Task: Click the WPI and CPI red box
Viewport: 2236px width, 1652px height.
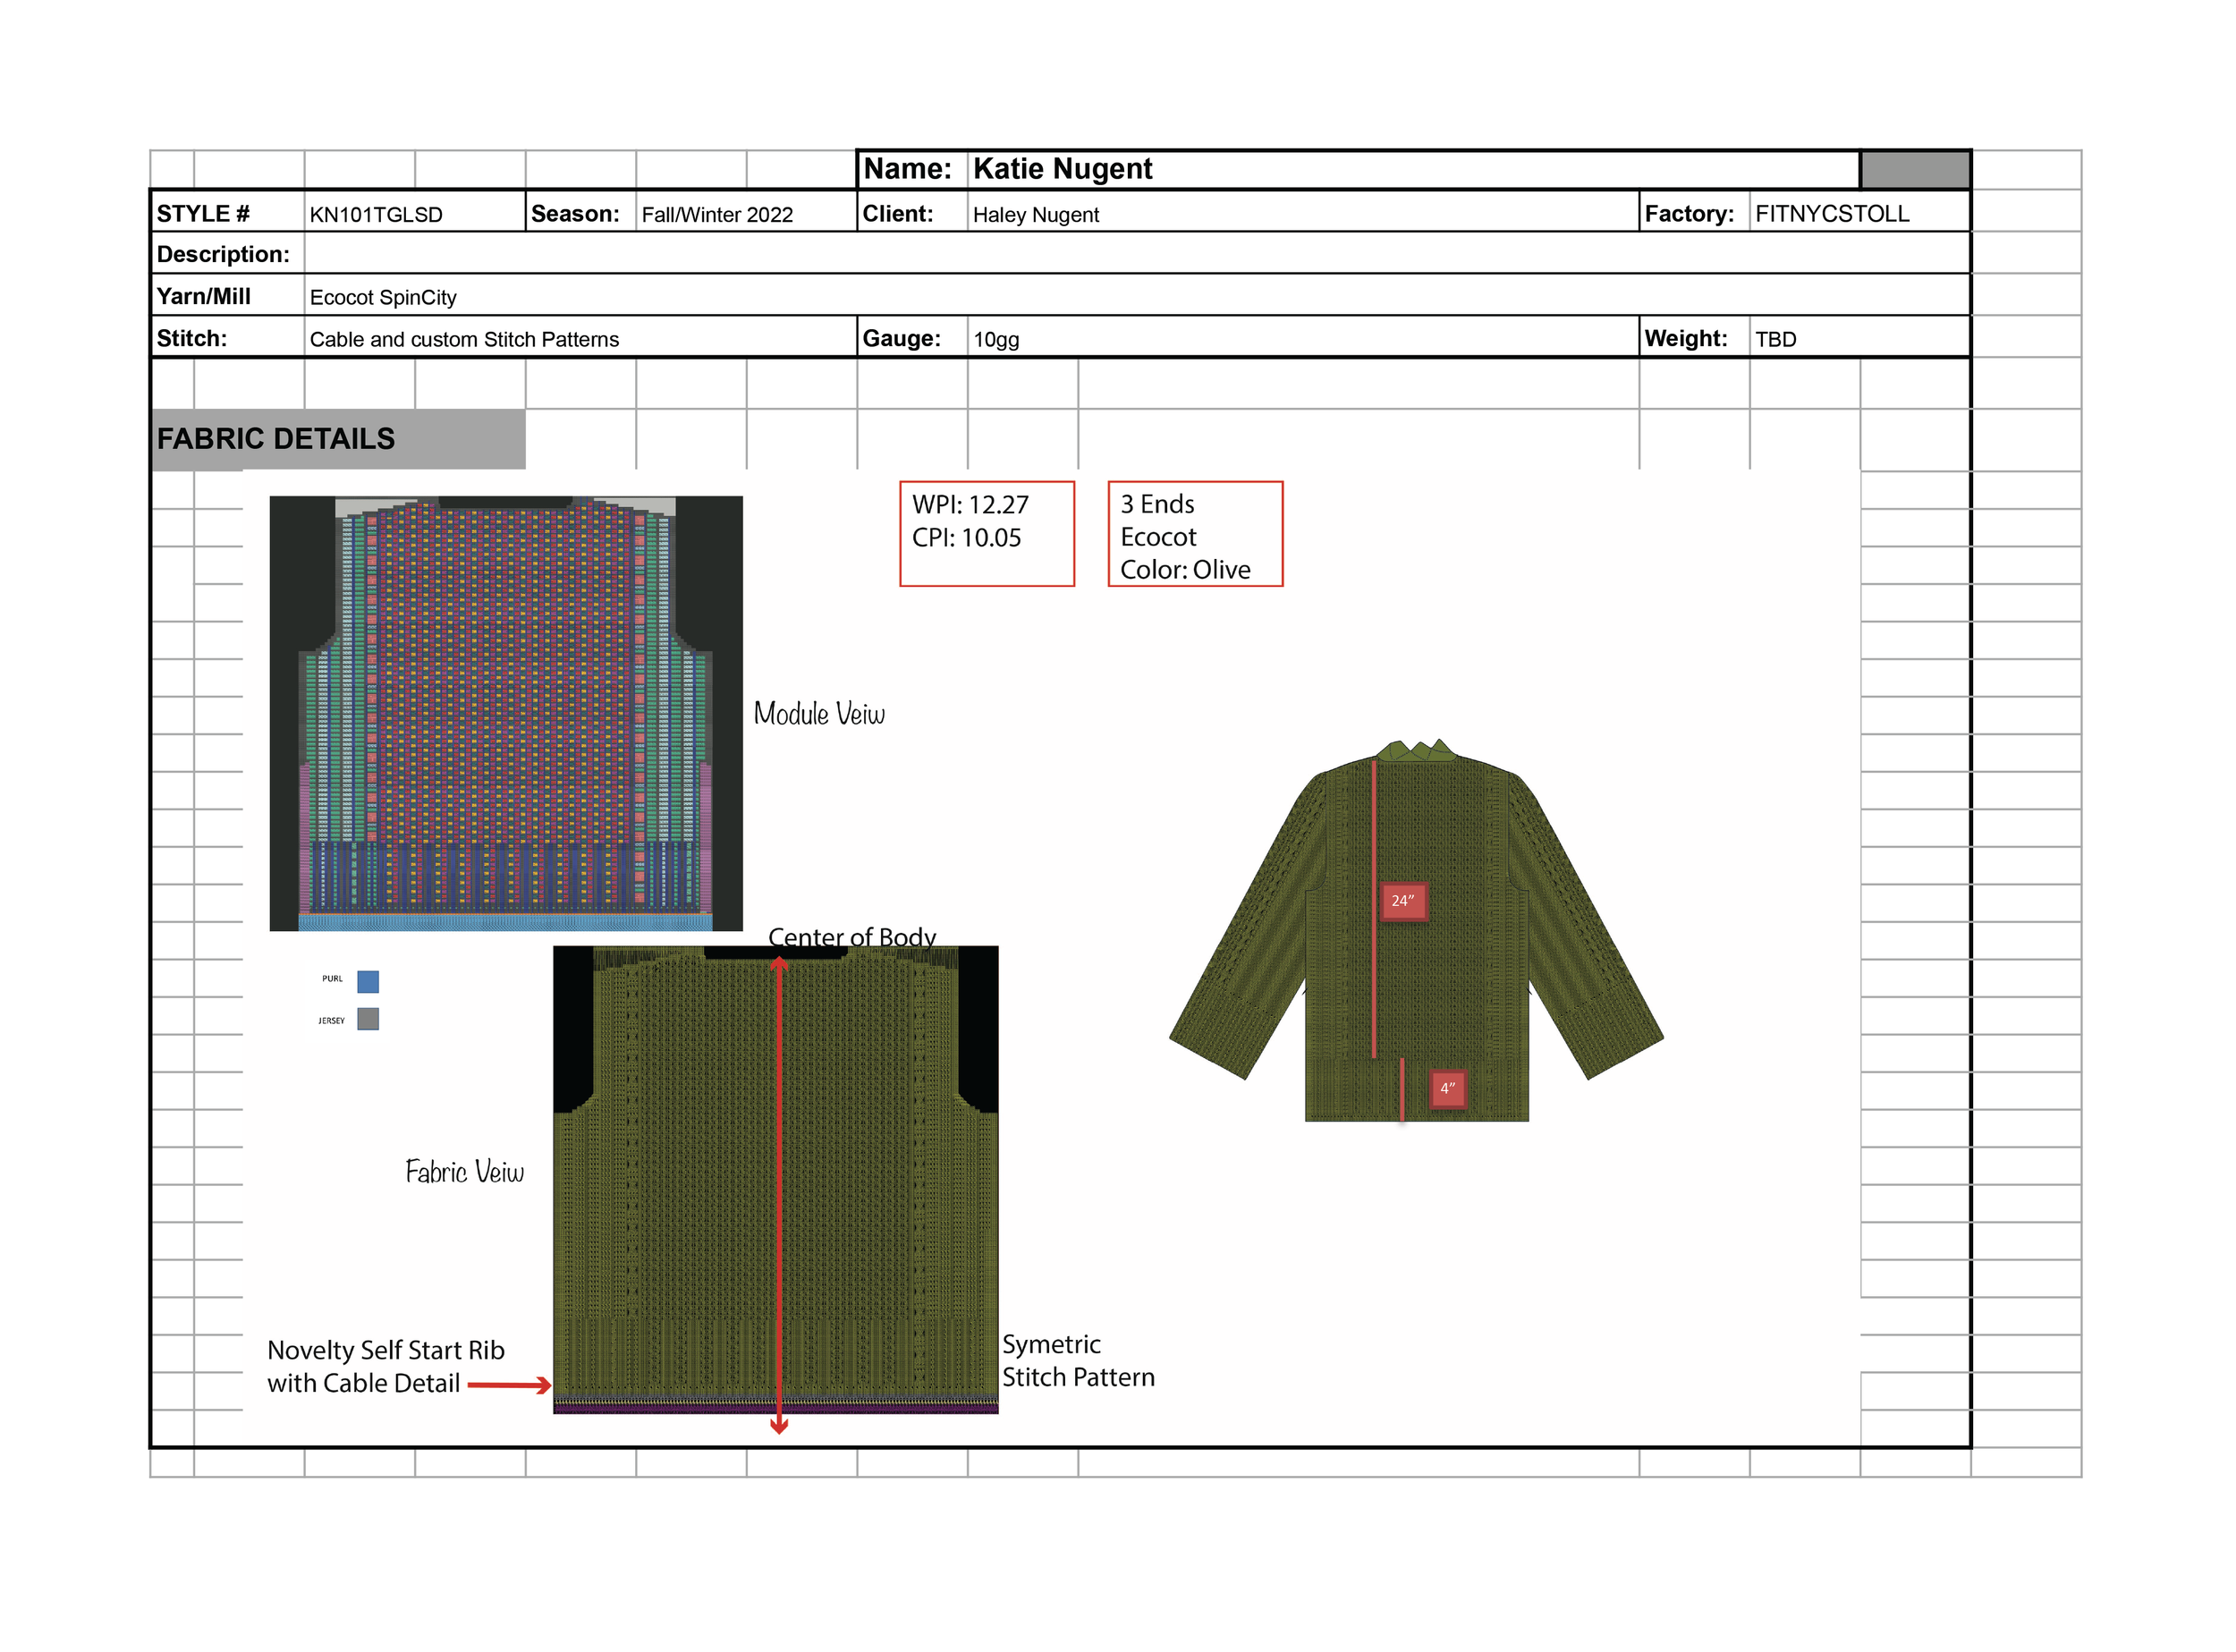Action: (x=987, y=534)
